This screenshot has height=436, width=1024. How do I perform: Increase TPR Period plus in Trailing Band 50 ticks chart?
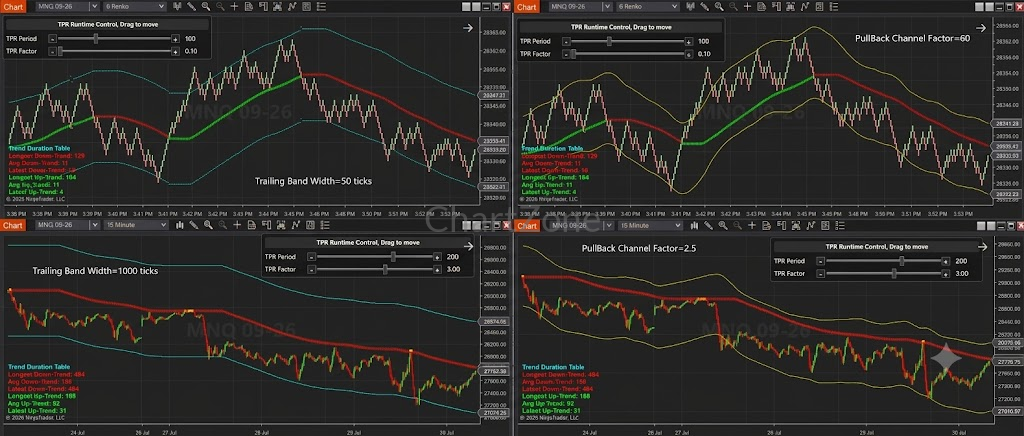(x=175, y=39)
